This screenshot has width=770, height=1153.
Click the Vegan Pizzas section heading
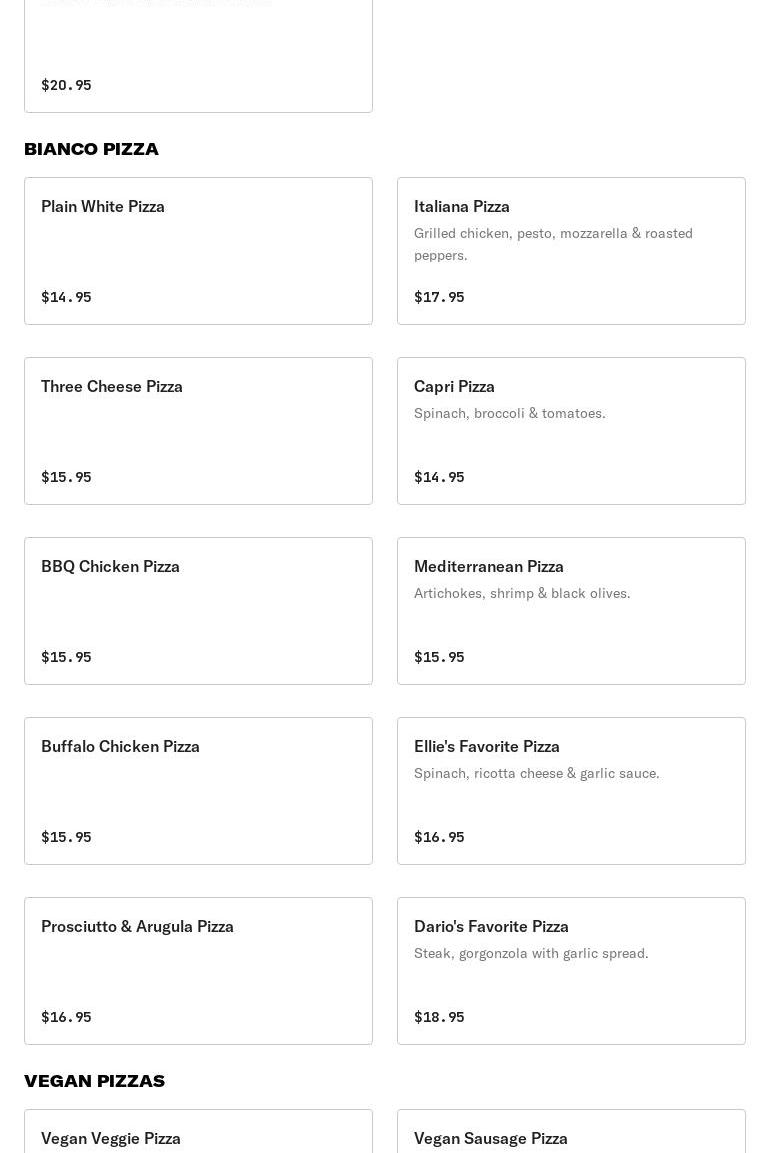(x=94, y=1081)
